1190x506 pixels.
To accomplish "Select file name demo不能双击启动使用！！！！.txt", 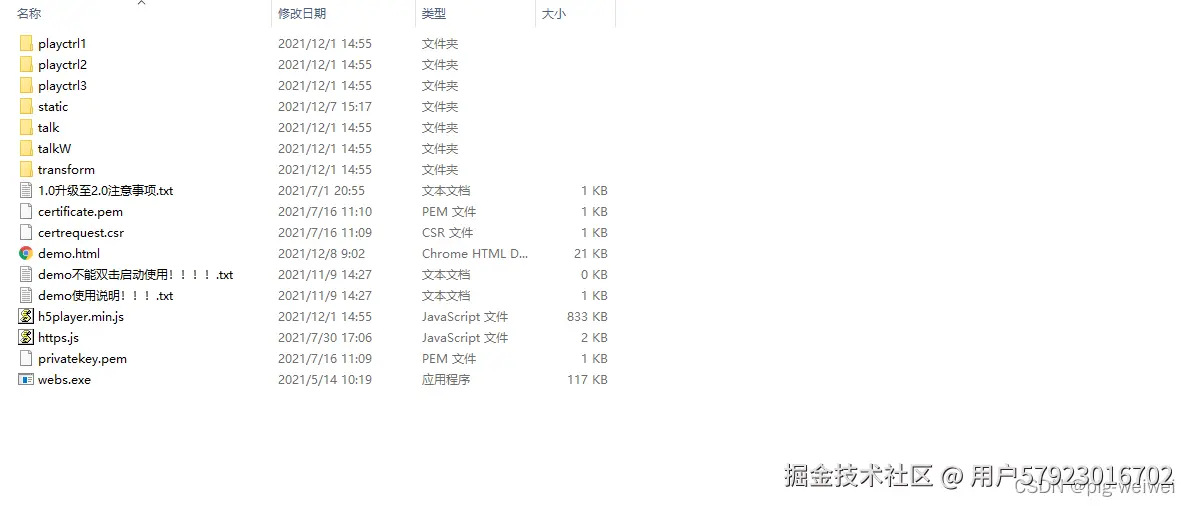I will 135,275.
